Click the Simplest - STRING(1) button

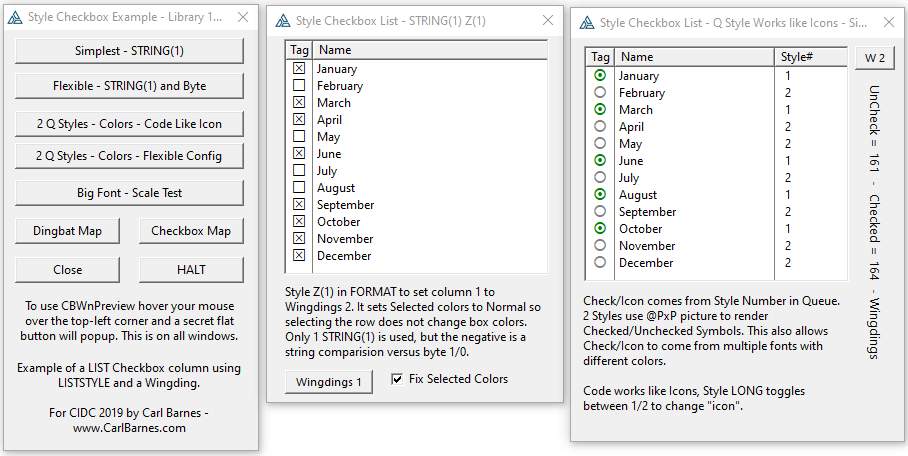[x=130, y=51]
